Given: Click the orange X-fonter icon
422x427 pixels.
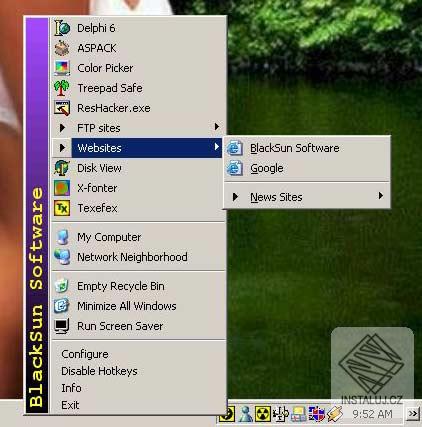Looking at the screenshot, I should pos(62,188).
